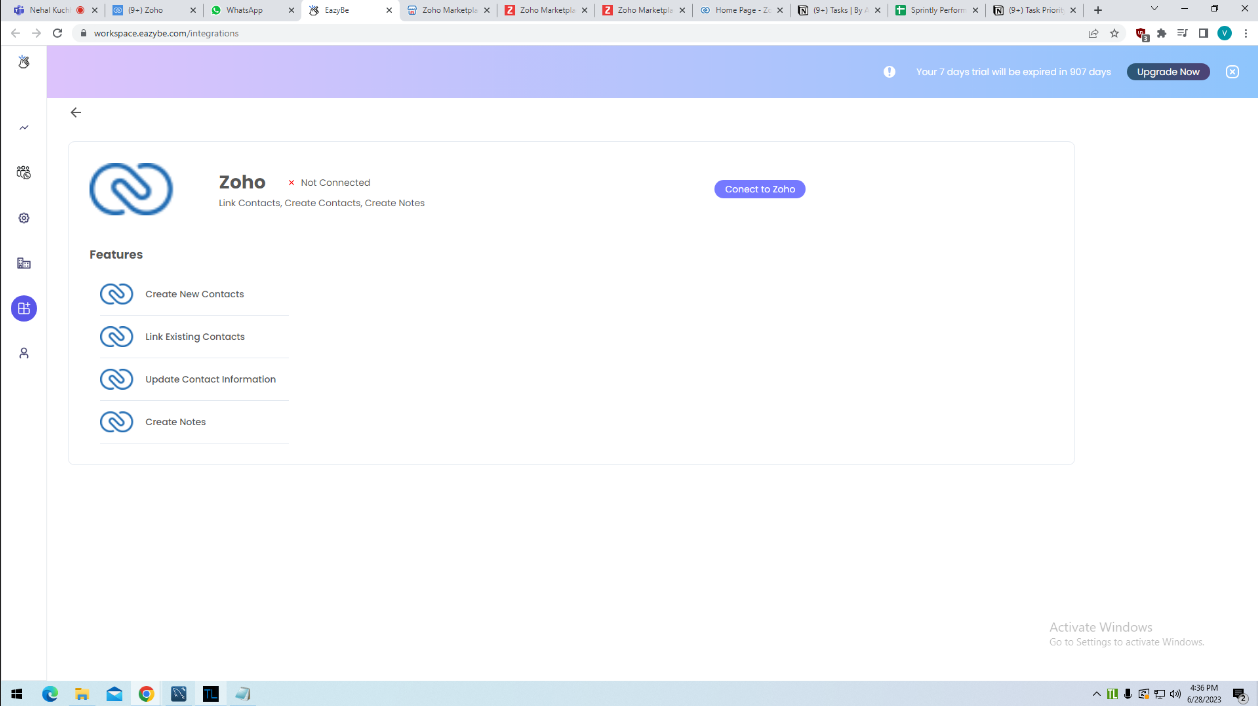Select the highlighted integrations icon in sidebar
The height and width of the screenshot is (706, 1258).
(x=24, y=308)
